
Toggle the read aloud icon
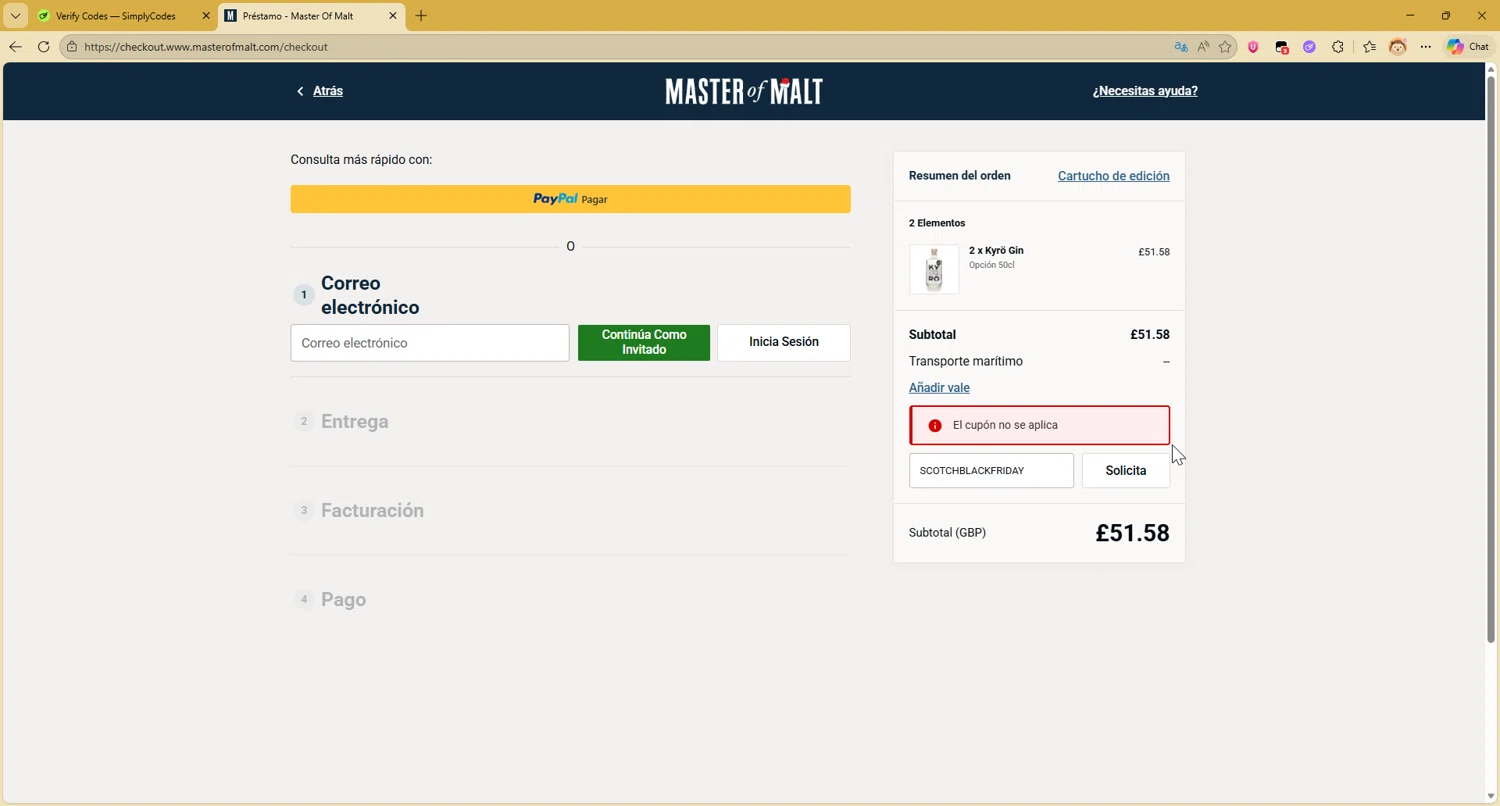coord(1203,47)
